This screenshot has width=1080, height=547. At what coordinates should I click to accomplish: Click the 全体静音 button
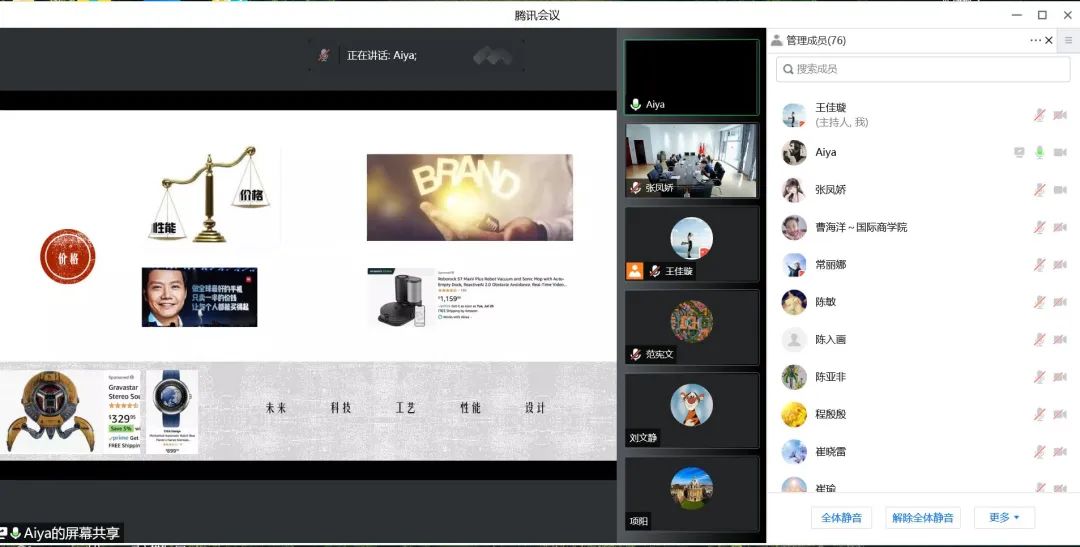click(x=841, y=517)
